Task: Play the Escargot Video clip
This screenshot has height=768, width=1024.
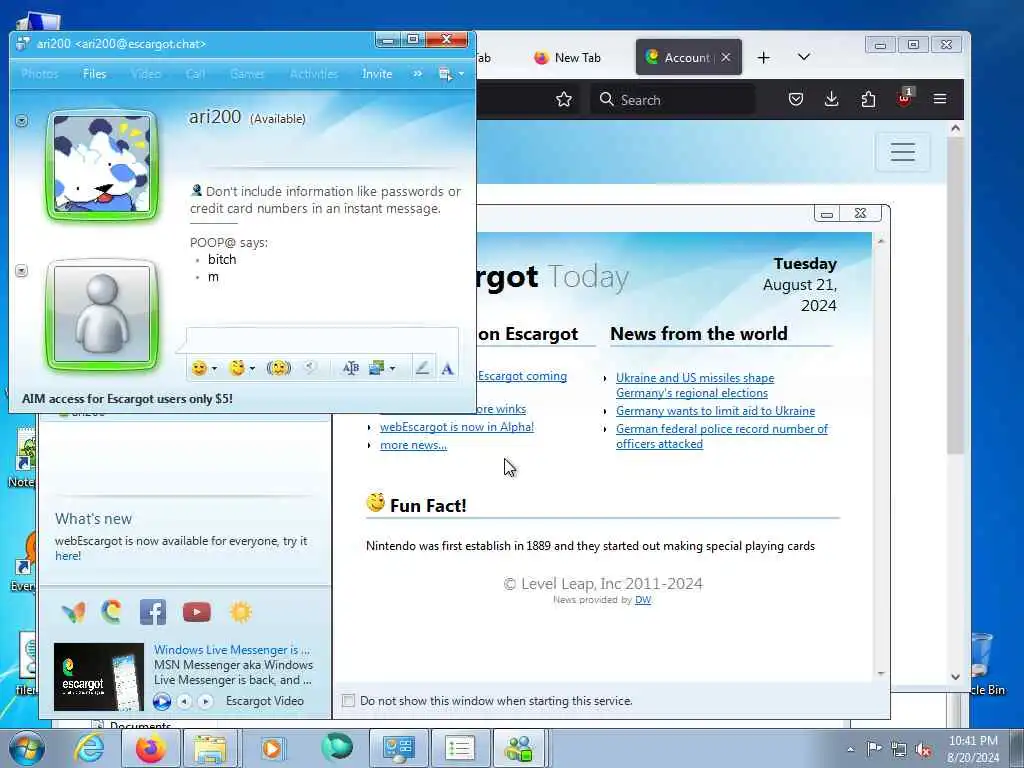Action: 162,701
